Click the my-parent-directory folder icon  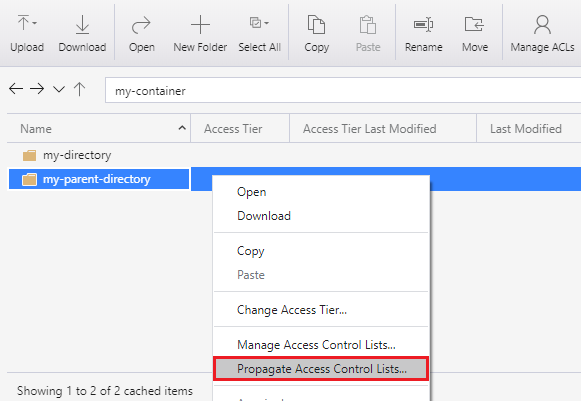coord(29,179)
